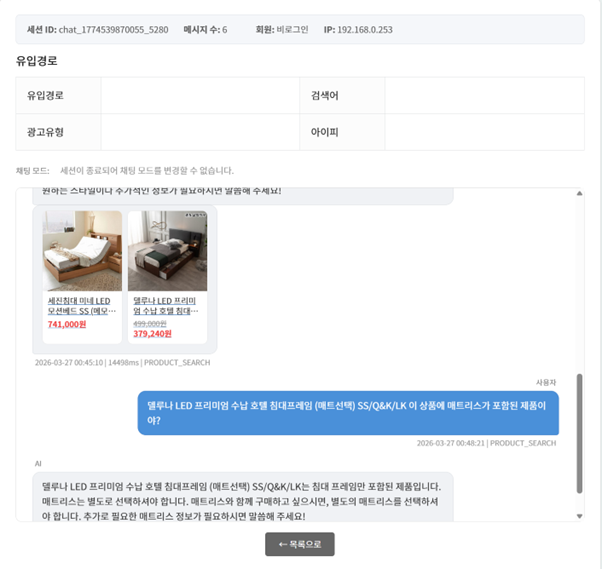This screenshot has height=569, width=602.
Task: Click the IP: 192.168.0.253 text
Action: click(x=358, y=30)
